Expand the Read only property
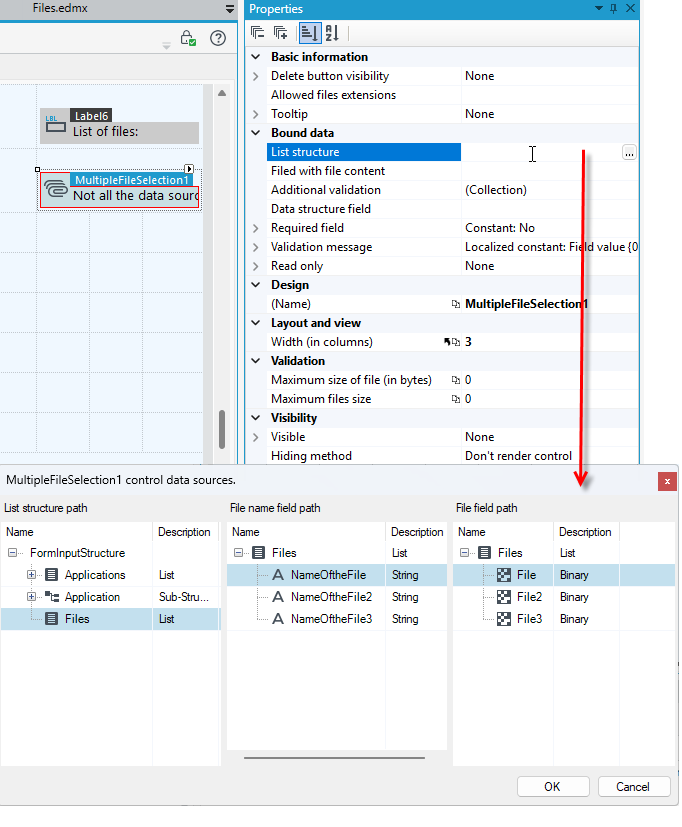The width and height of the screenshot is (682, 827). 256,266
